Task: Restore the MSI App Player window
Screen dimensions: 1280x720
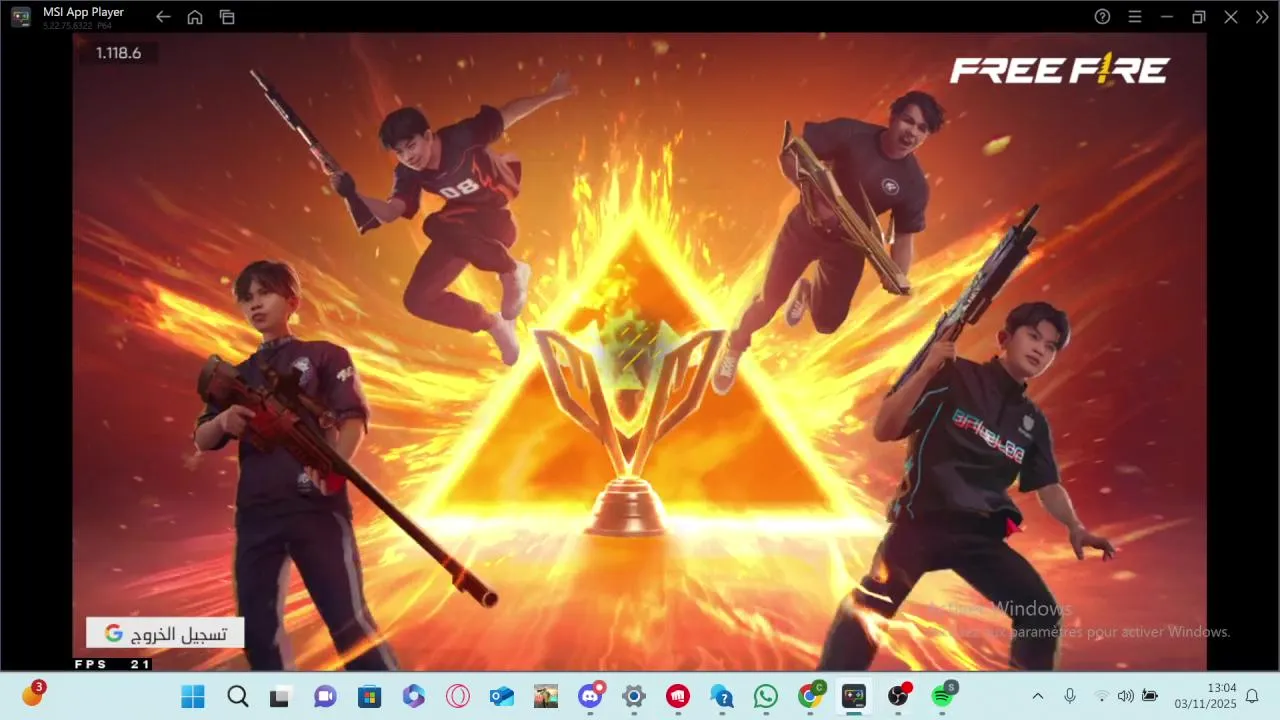Action: coord(1199,17)
